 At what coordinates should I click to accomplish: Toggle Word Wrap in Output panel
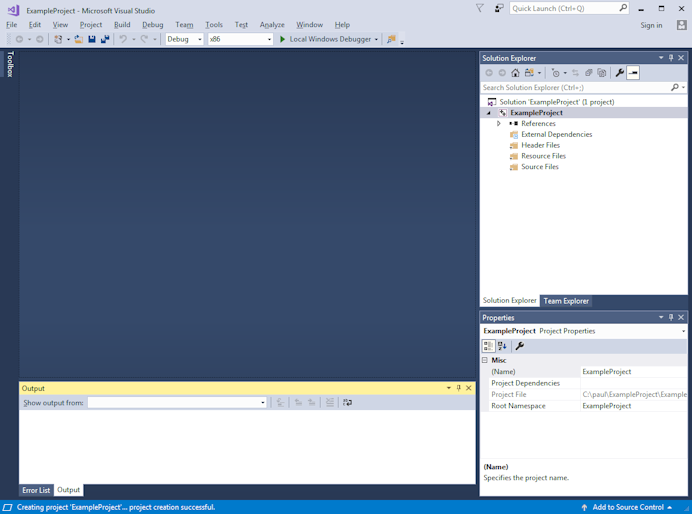click(x=347, y=402)
